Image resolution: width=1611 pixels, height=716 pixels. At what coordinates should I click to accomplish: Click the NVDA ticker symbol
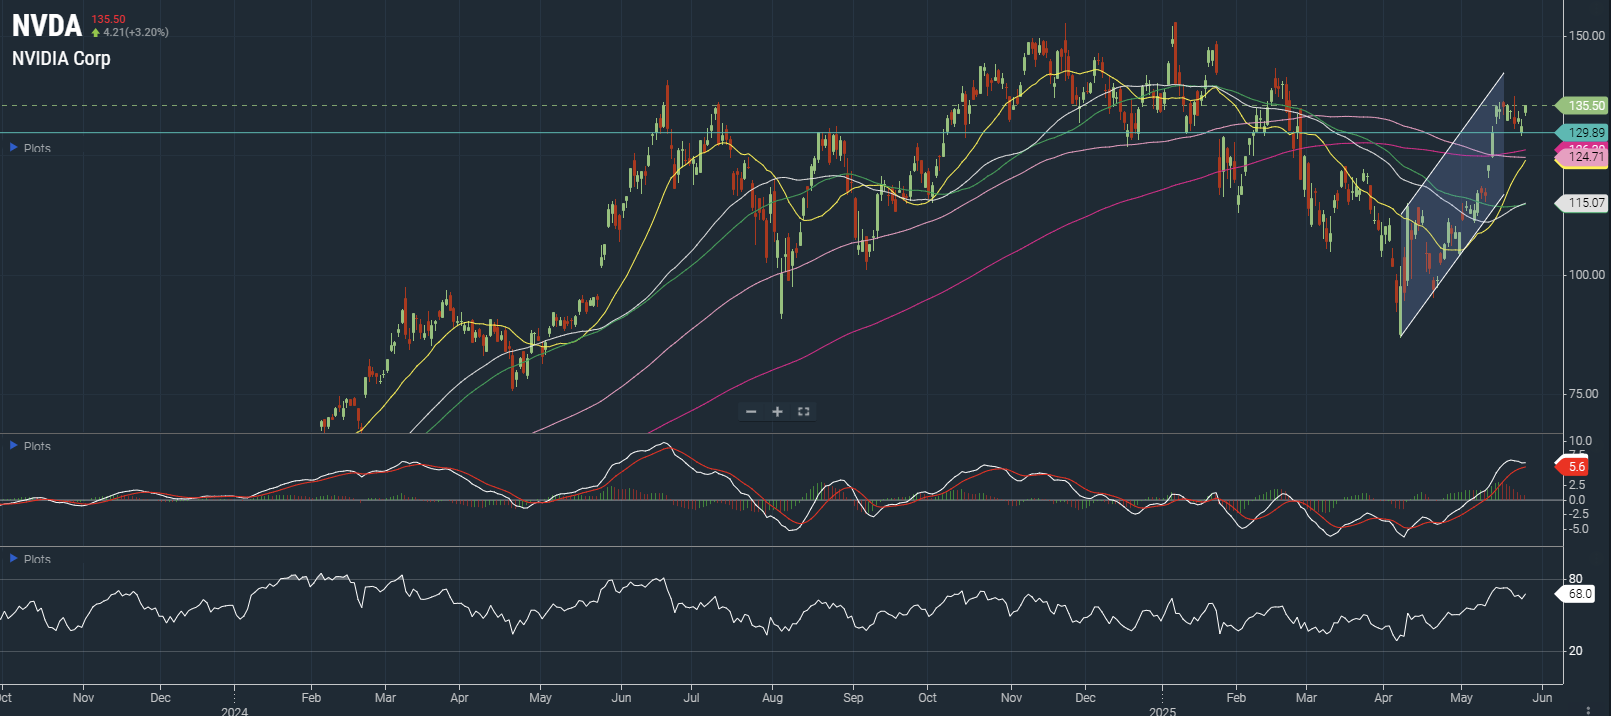46,25
